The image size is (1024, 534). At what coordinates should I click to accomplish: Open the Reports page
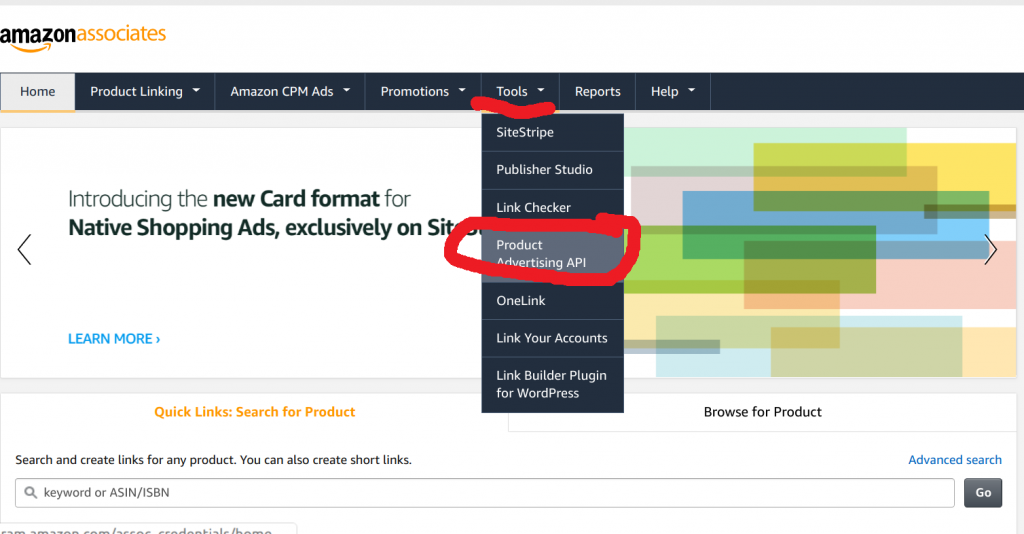point(598,92)
